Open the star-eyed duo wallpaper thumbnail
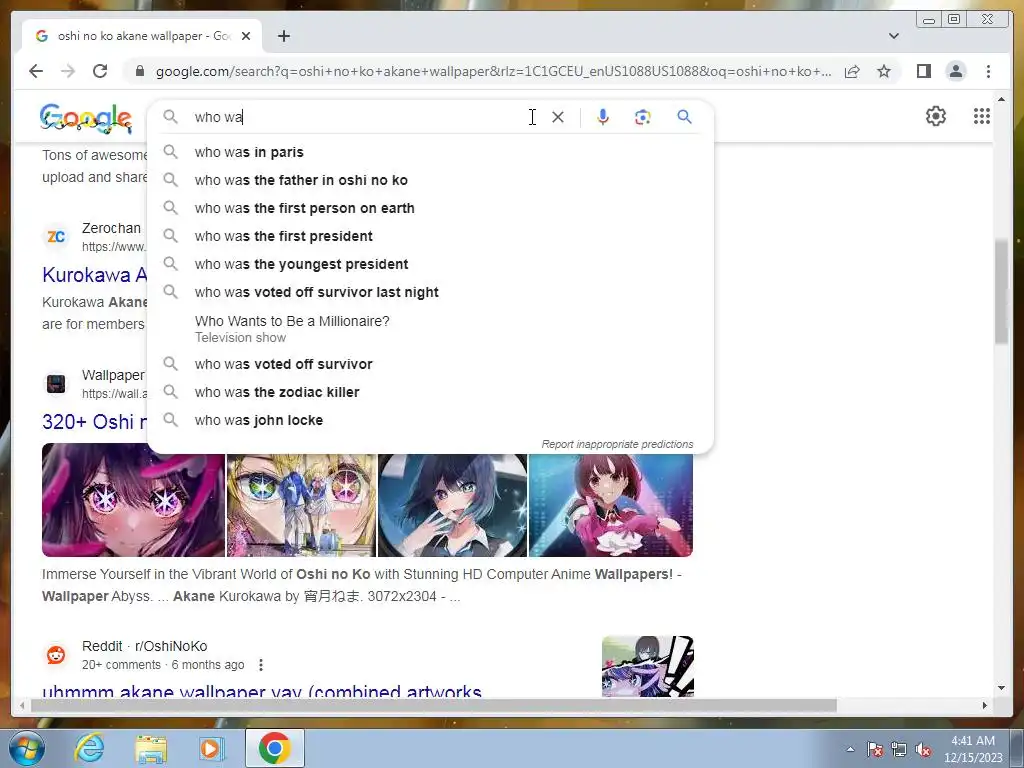1024x768 pixels. pos(301,505)
